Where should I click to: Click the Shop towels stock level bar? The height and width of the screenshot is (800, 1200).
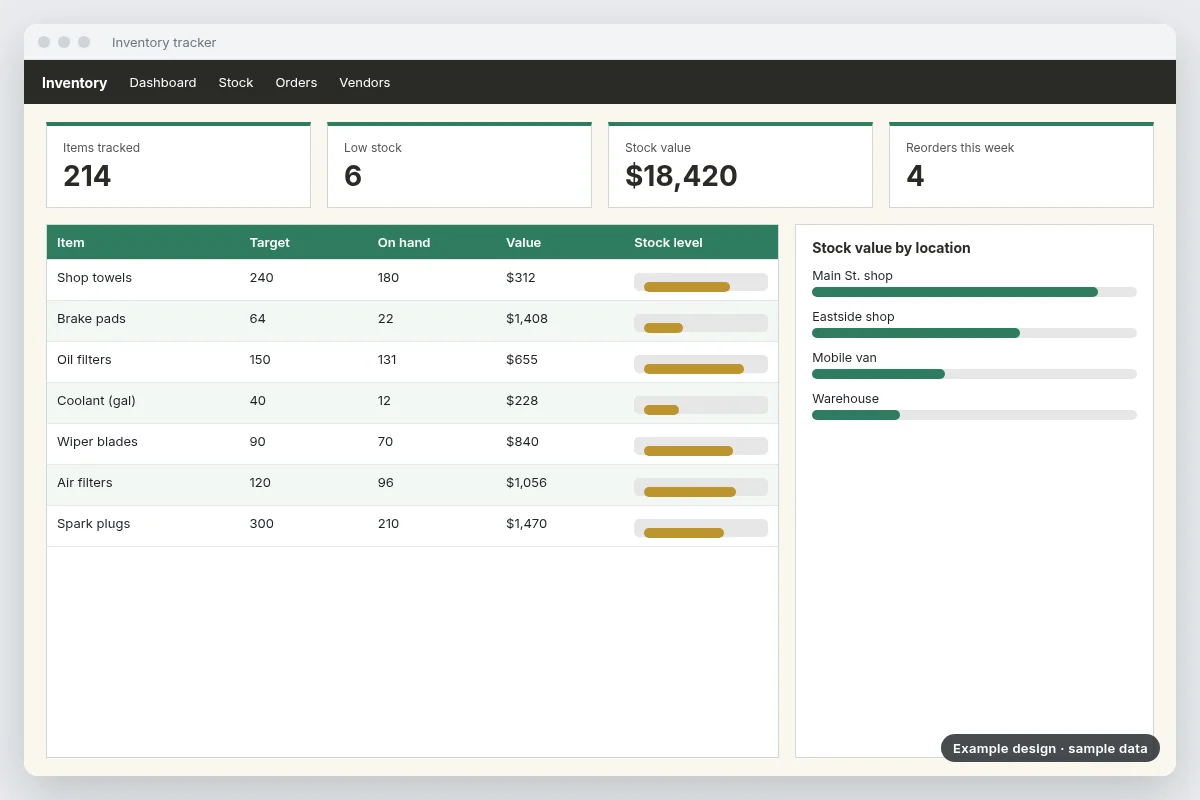coord(701,282)
